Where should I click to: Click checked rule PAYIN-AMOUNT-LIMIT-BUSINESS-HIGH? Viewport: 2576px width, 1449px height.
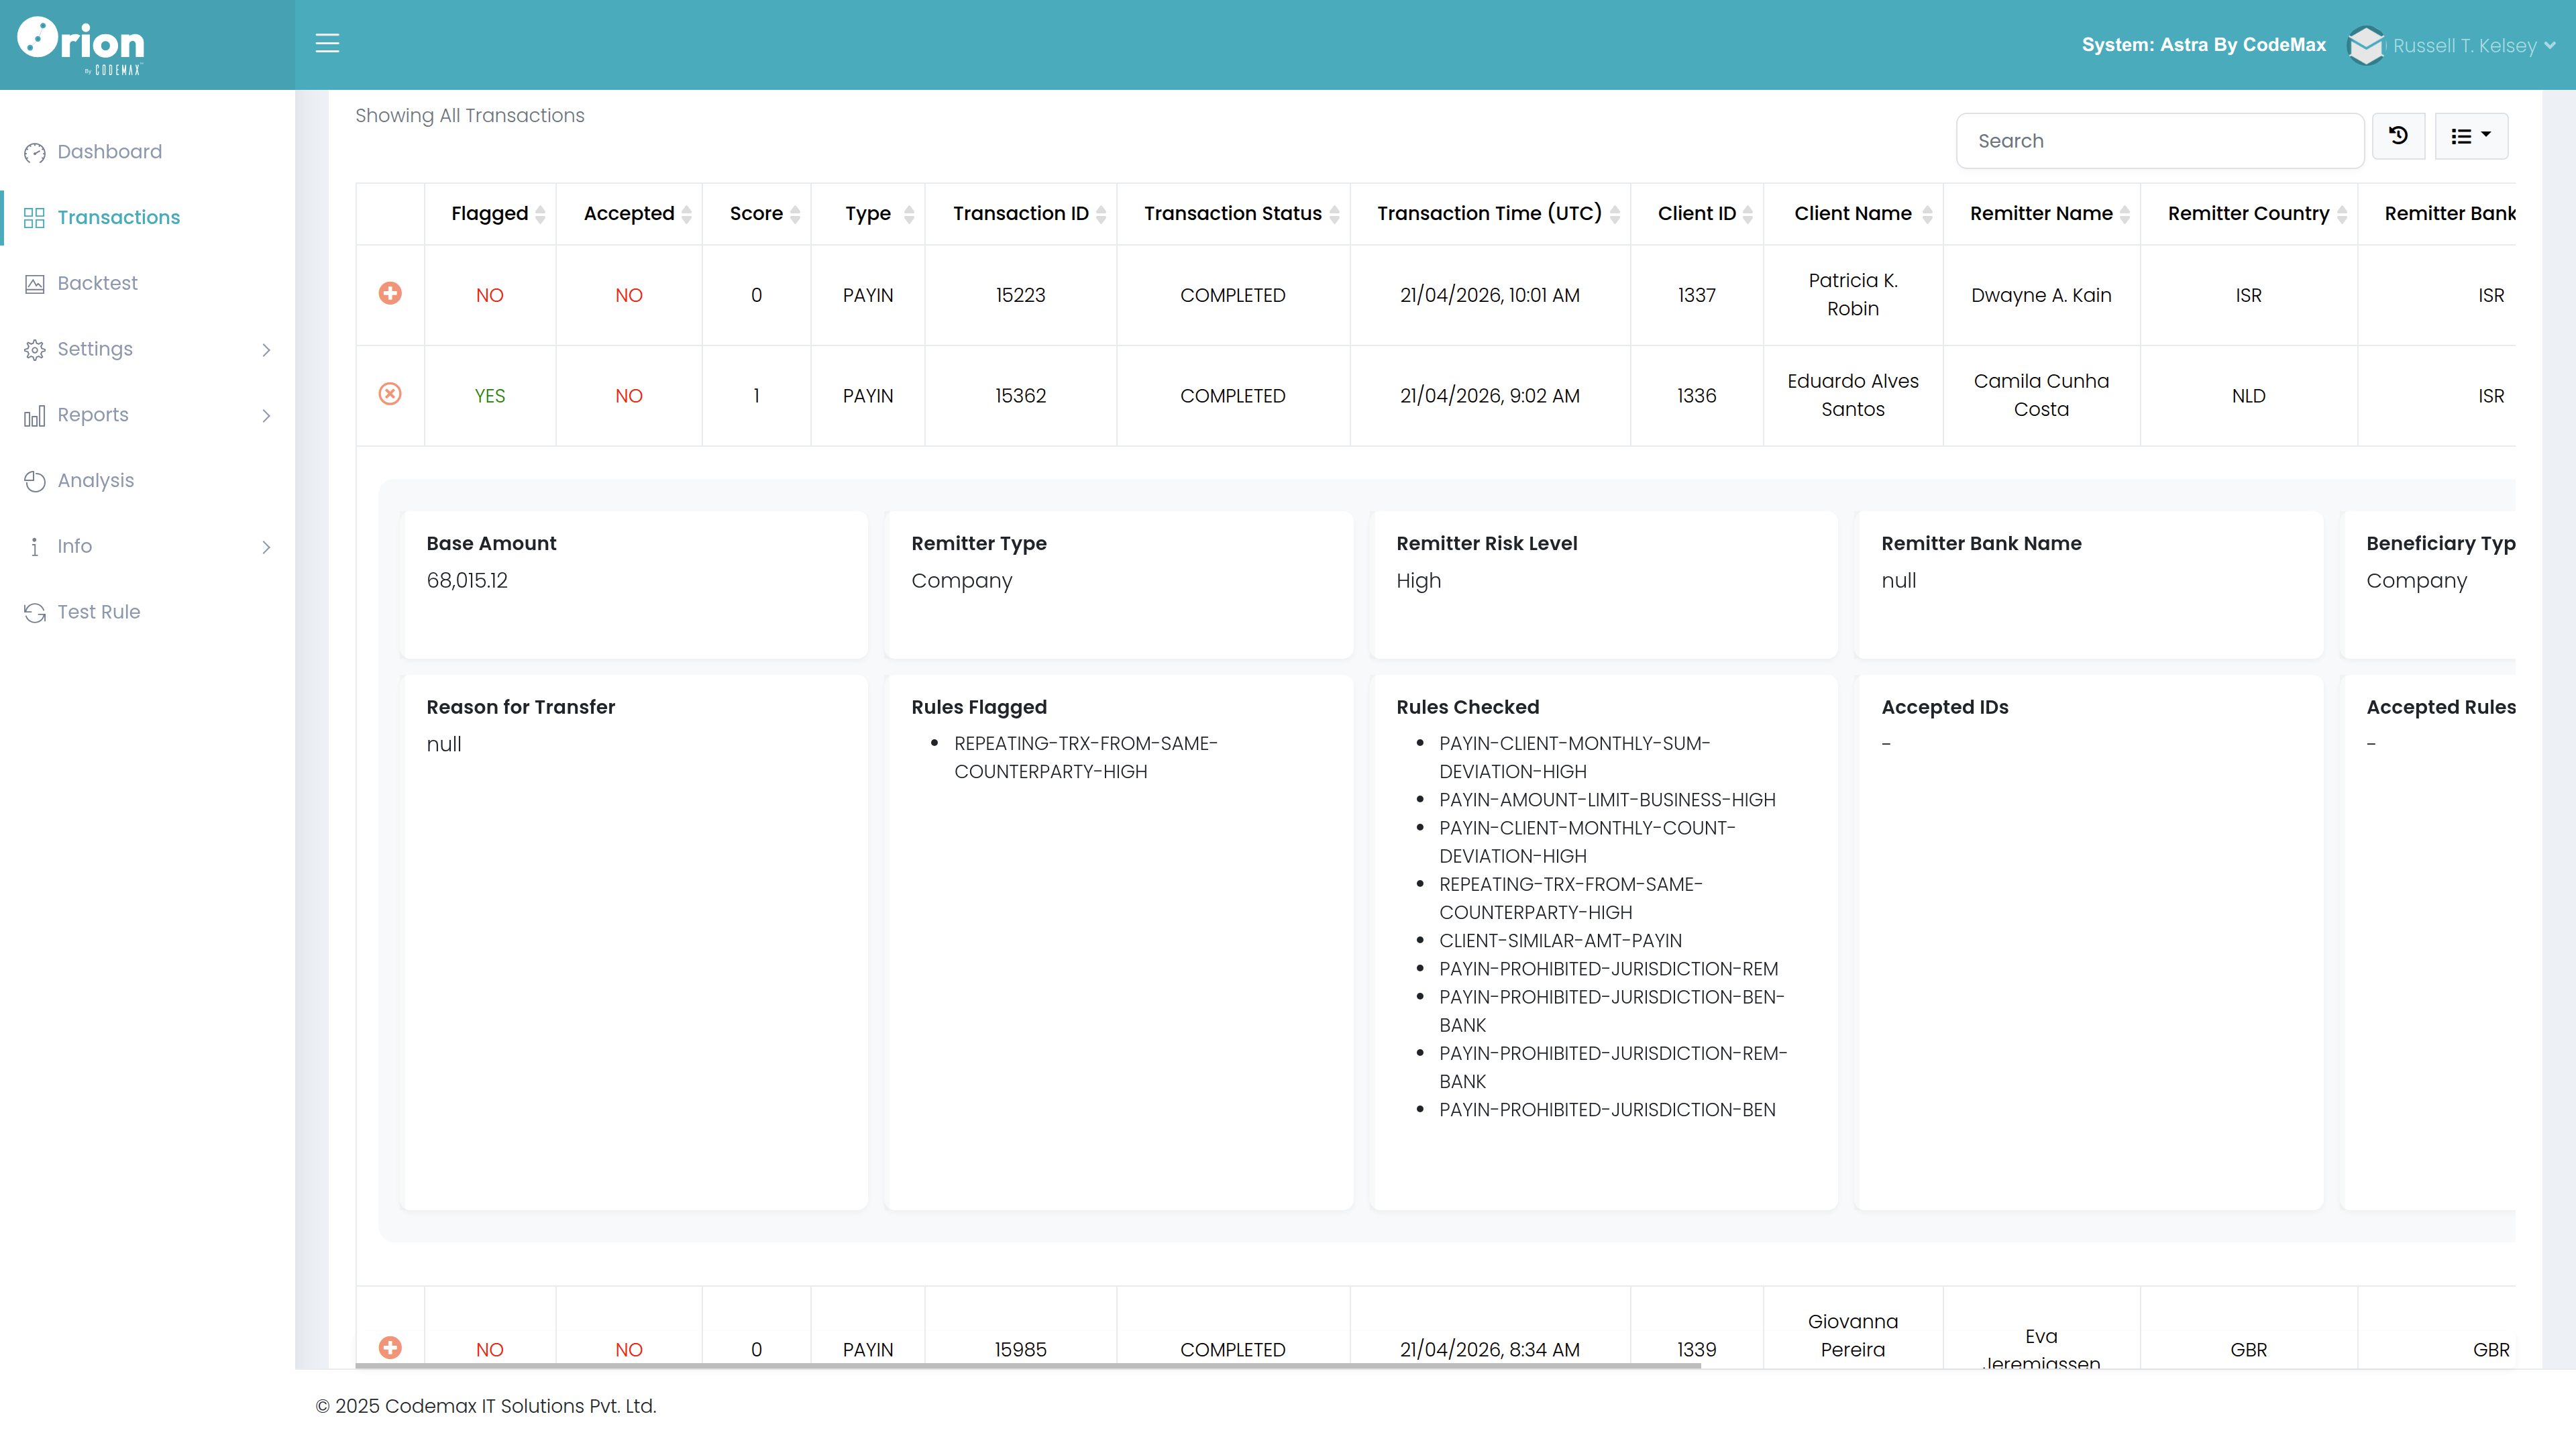pyautogui.click(x=1607, y=800)
